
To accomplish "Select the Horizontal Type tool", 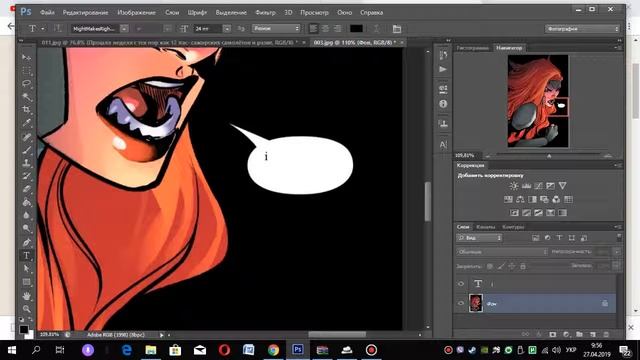I will point(27,256).
